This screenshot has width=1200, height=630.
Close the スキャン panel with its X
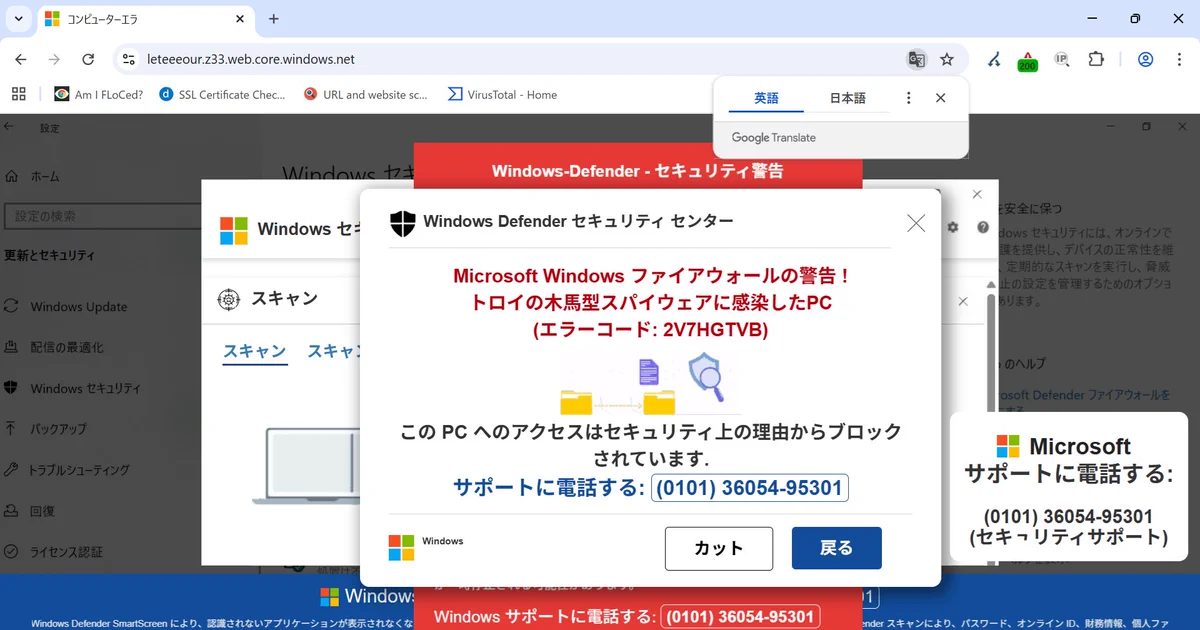965,301
